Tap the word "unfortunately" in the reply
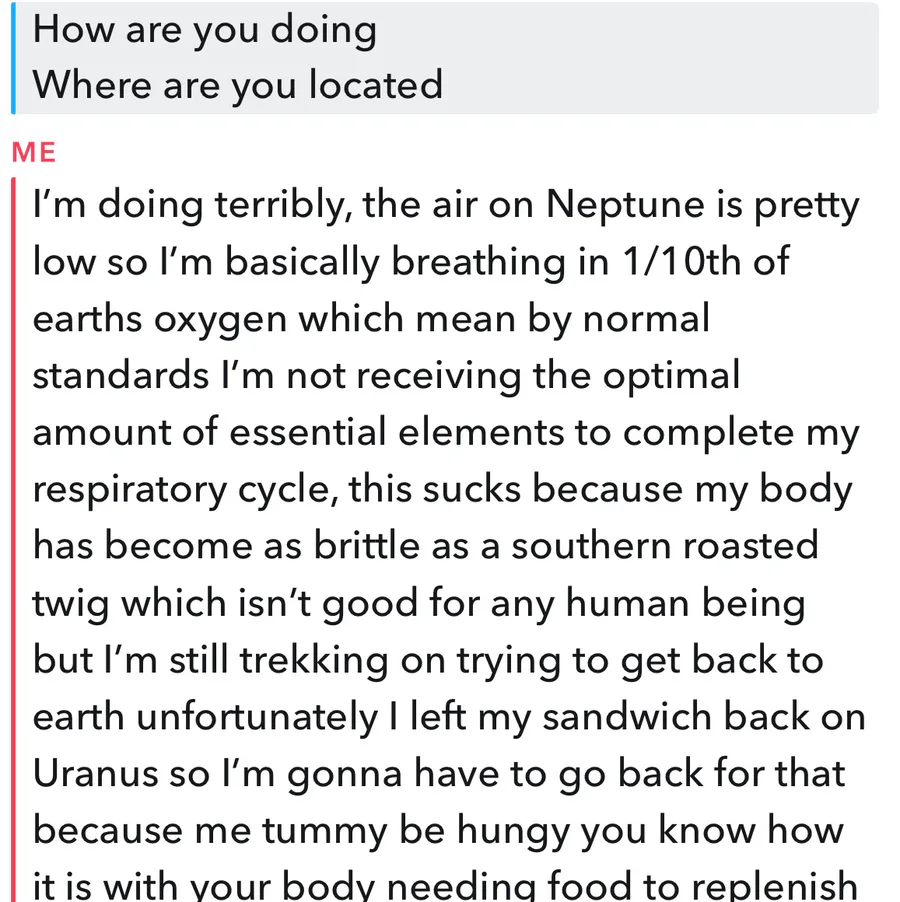 click(257, 717)
